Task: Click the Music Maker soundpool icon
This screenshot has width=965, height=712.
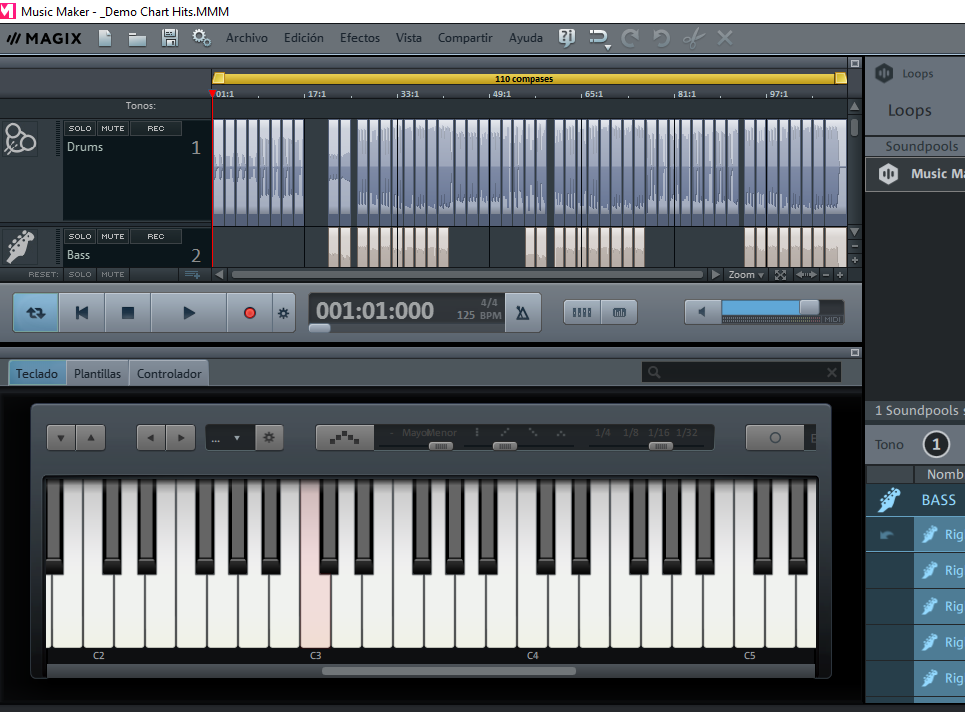Action: pyautogui.click(x=888, y=174)
